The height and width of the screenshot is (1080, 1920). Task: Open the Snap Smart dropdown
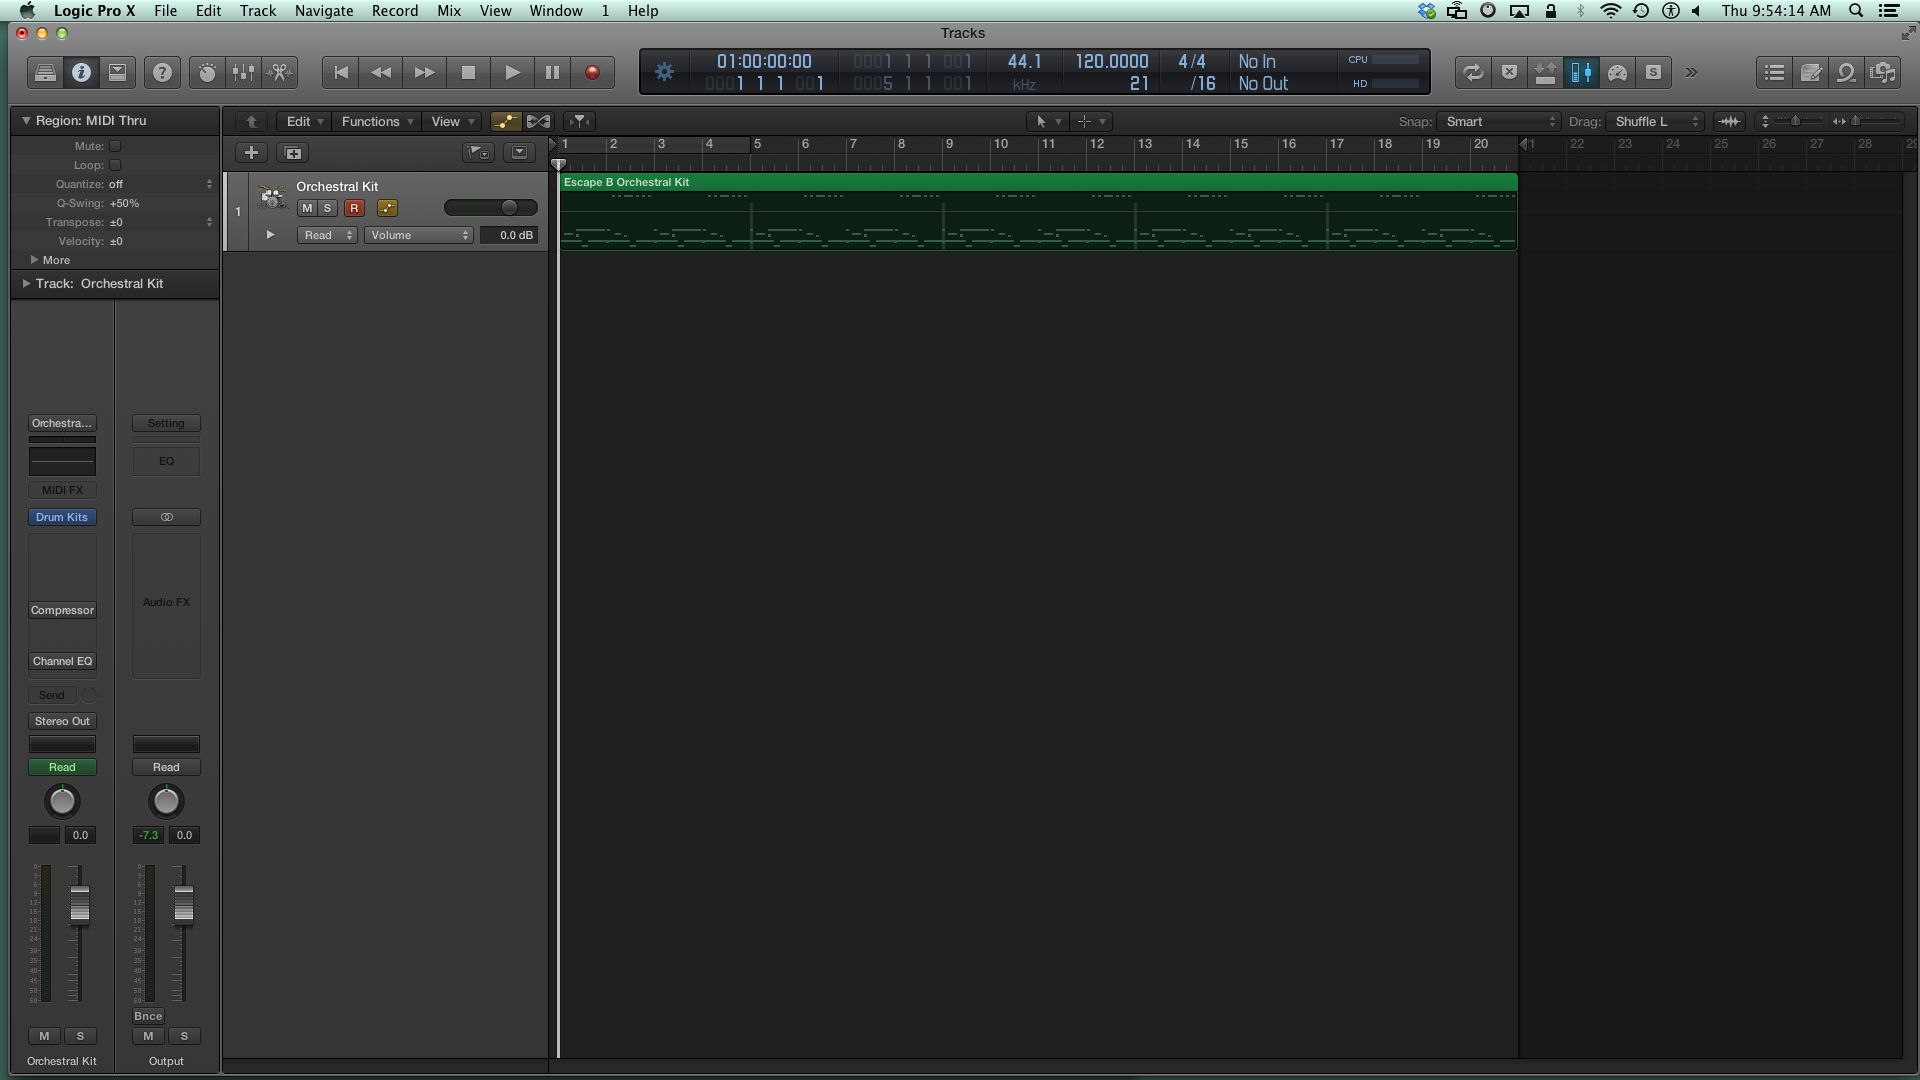click(x=1497, y=121)
